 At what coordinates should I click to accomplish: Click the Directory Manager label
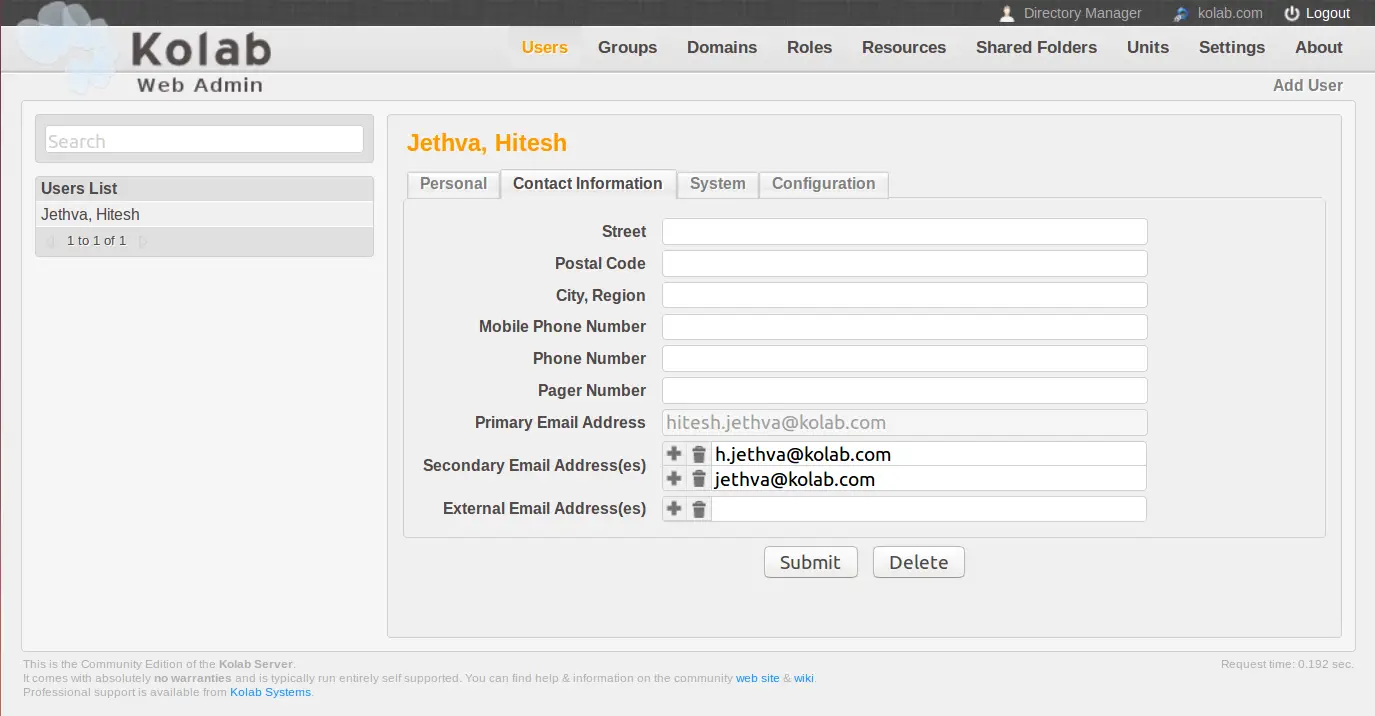[1083, 13]
